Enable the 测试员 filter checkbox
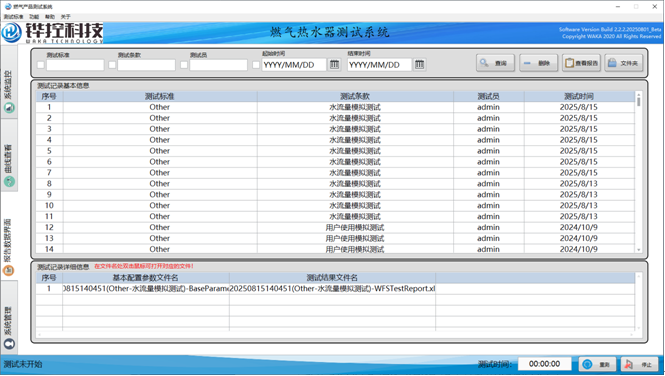 [x=184, y=65]
